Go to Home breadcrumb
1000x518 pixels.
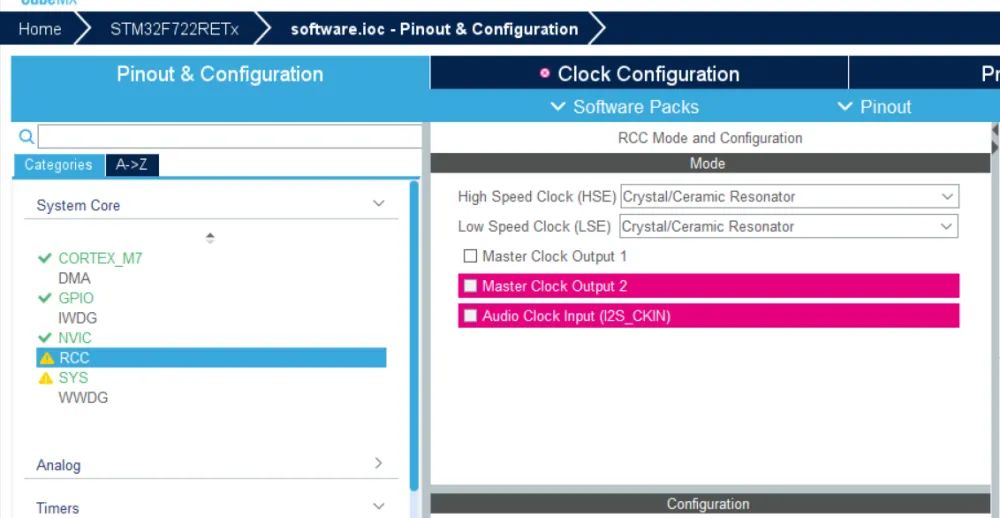tap(40, 29)
